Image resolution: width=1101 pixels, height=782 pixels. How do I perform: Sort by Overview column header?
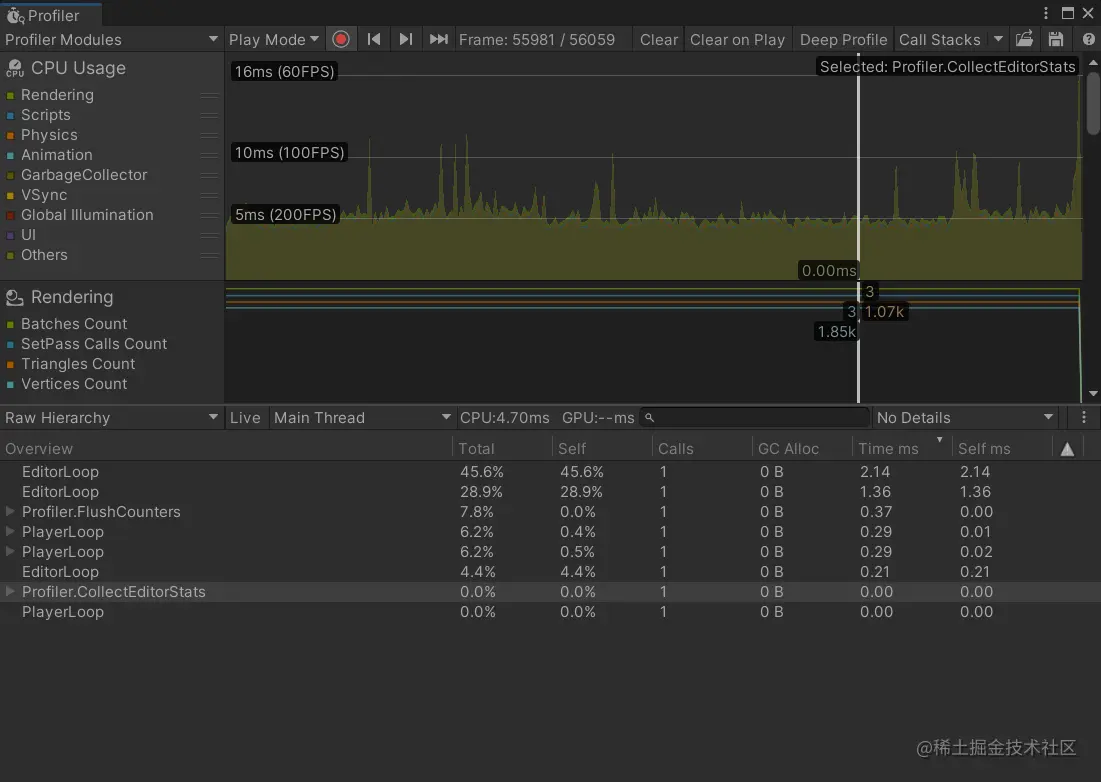226,449
